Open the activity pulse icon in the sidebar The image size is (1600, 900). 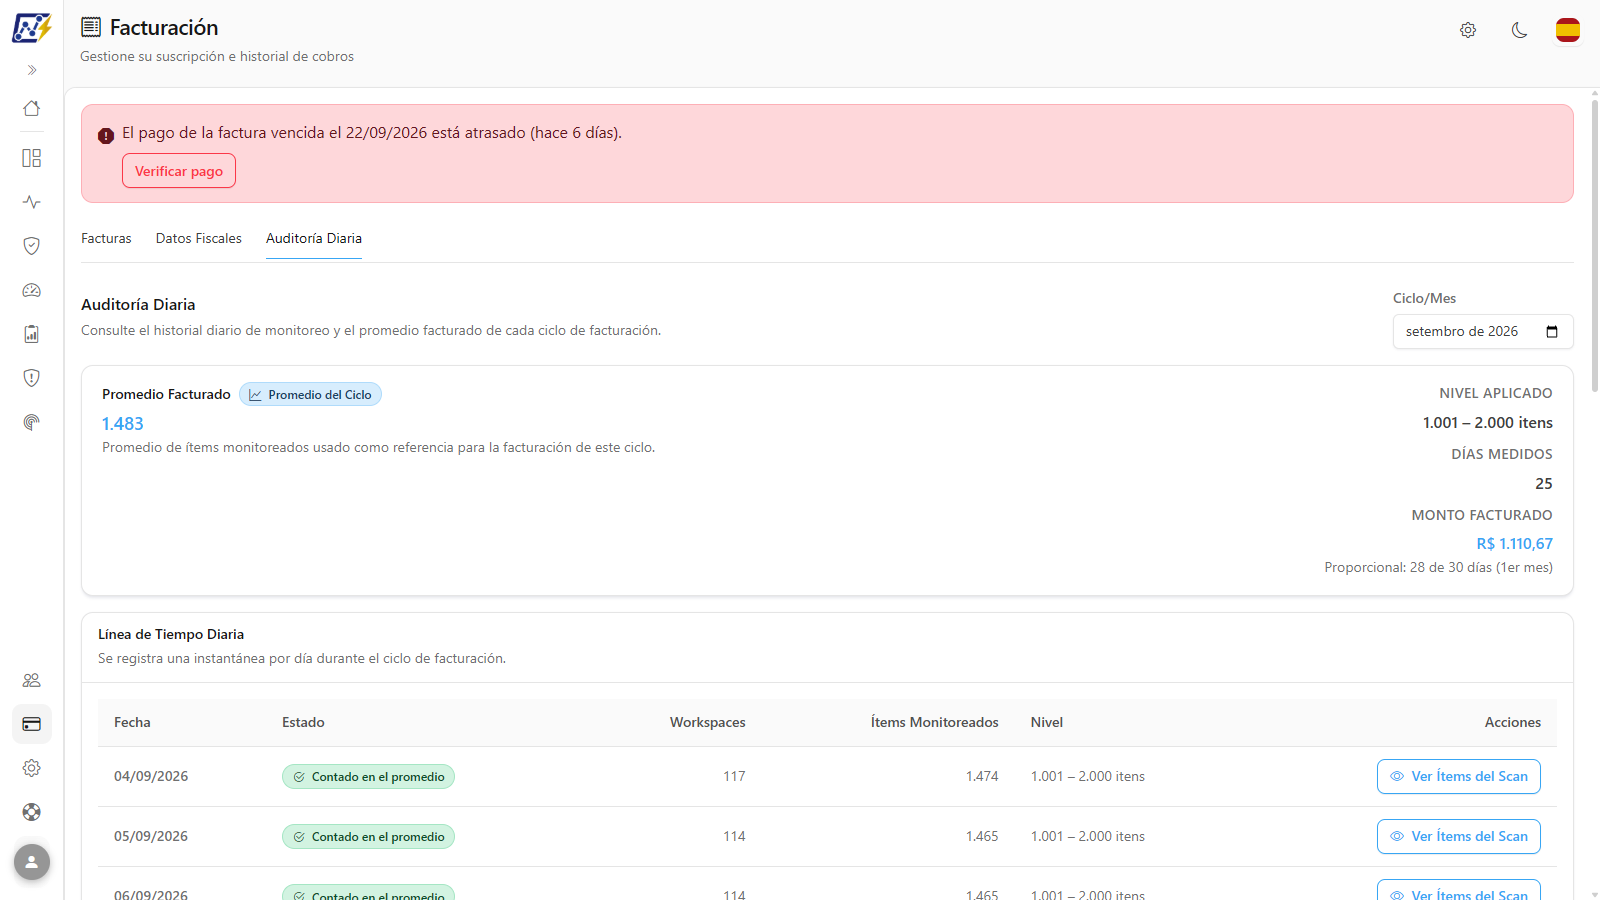[x=32, y=202]
